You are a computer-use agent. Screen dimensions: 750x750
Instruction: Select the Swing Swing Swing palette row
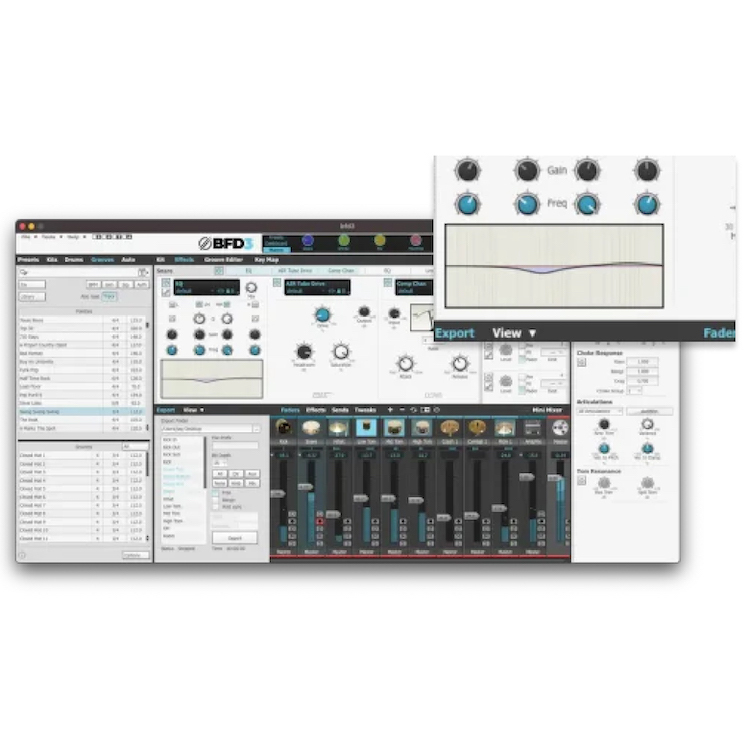(x=84, y=411)
